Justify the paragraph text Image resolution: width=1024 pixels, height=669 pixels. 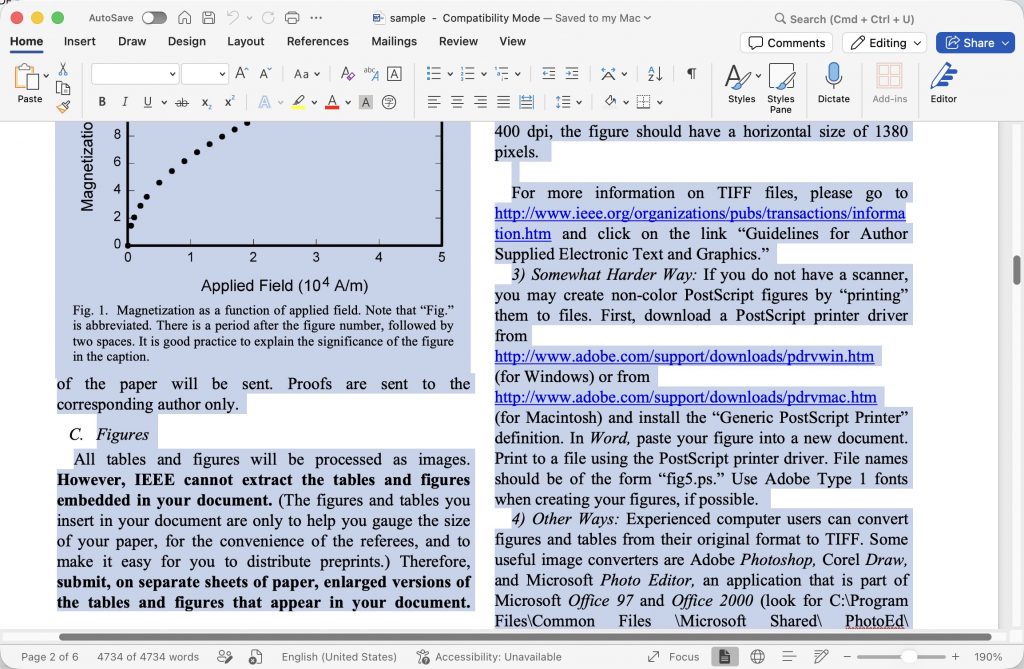(503, 103)
